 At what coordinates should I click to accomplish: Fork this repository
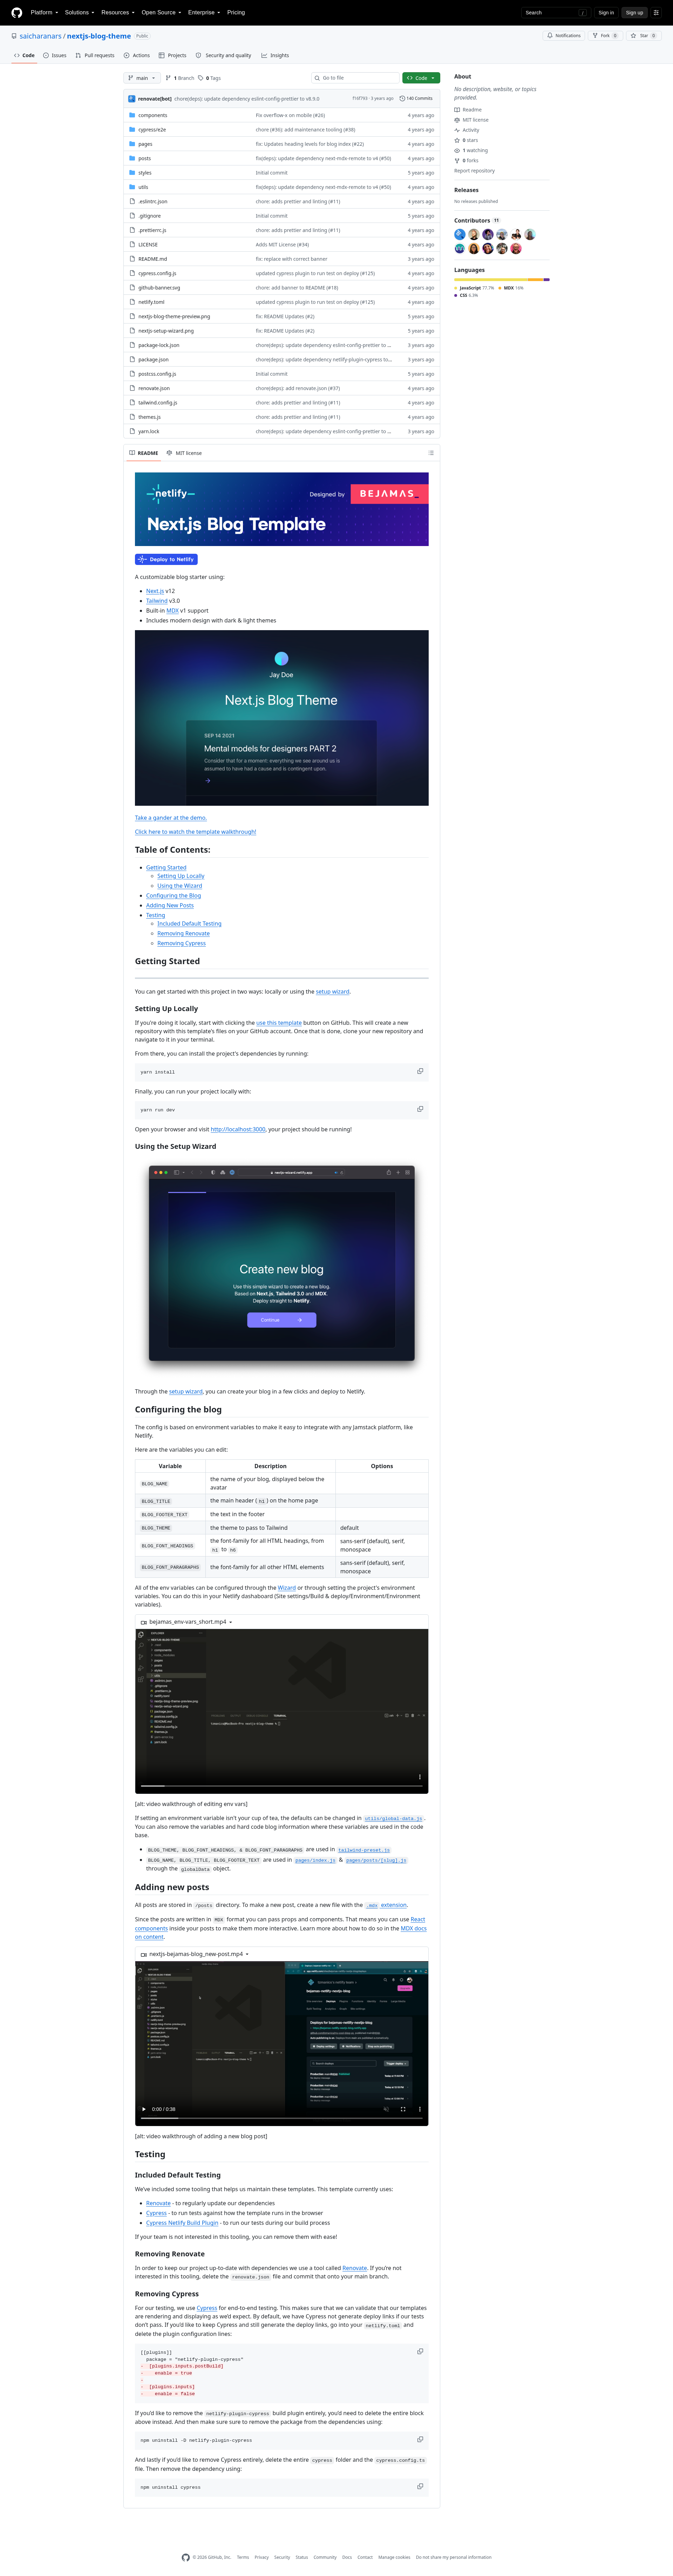coord(605,35)
